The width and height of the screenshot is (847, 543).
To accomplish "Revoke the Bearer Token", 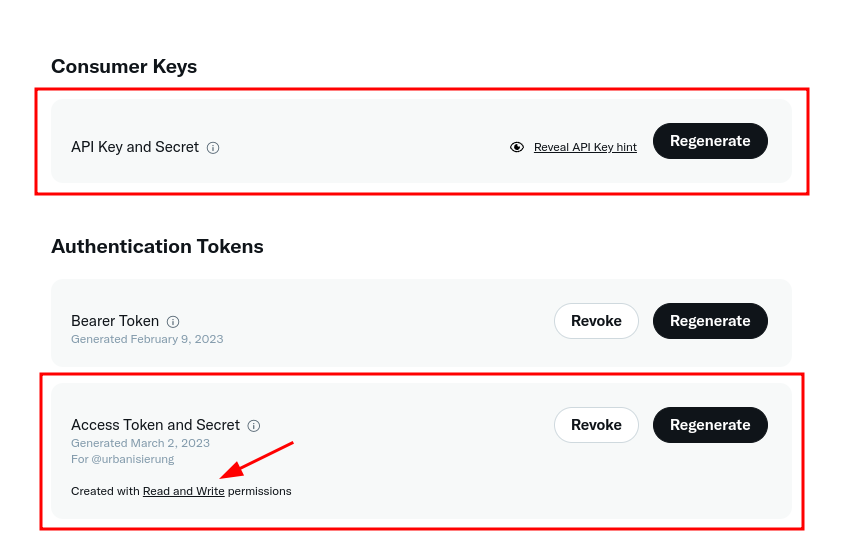I will [x=596, y=321].
